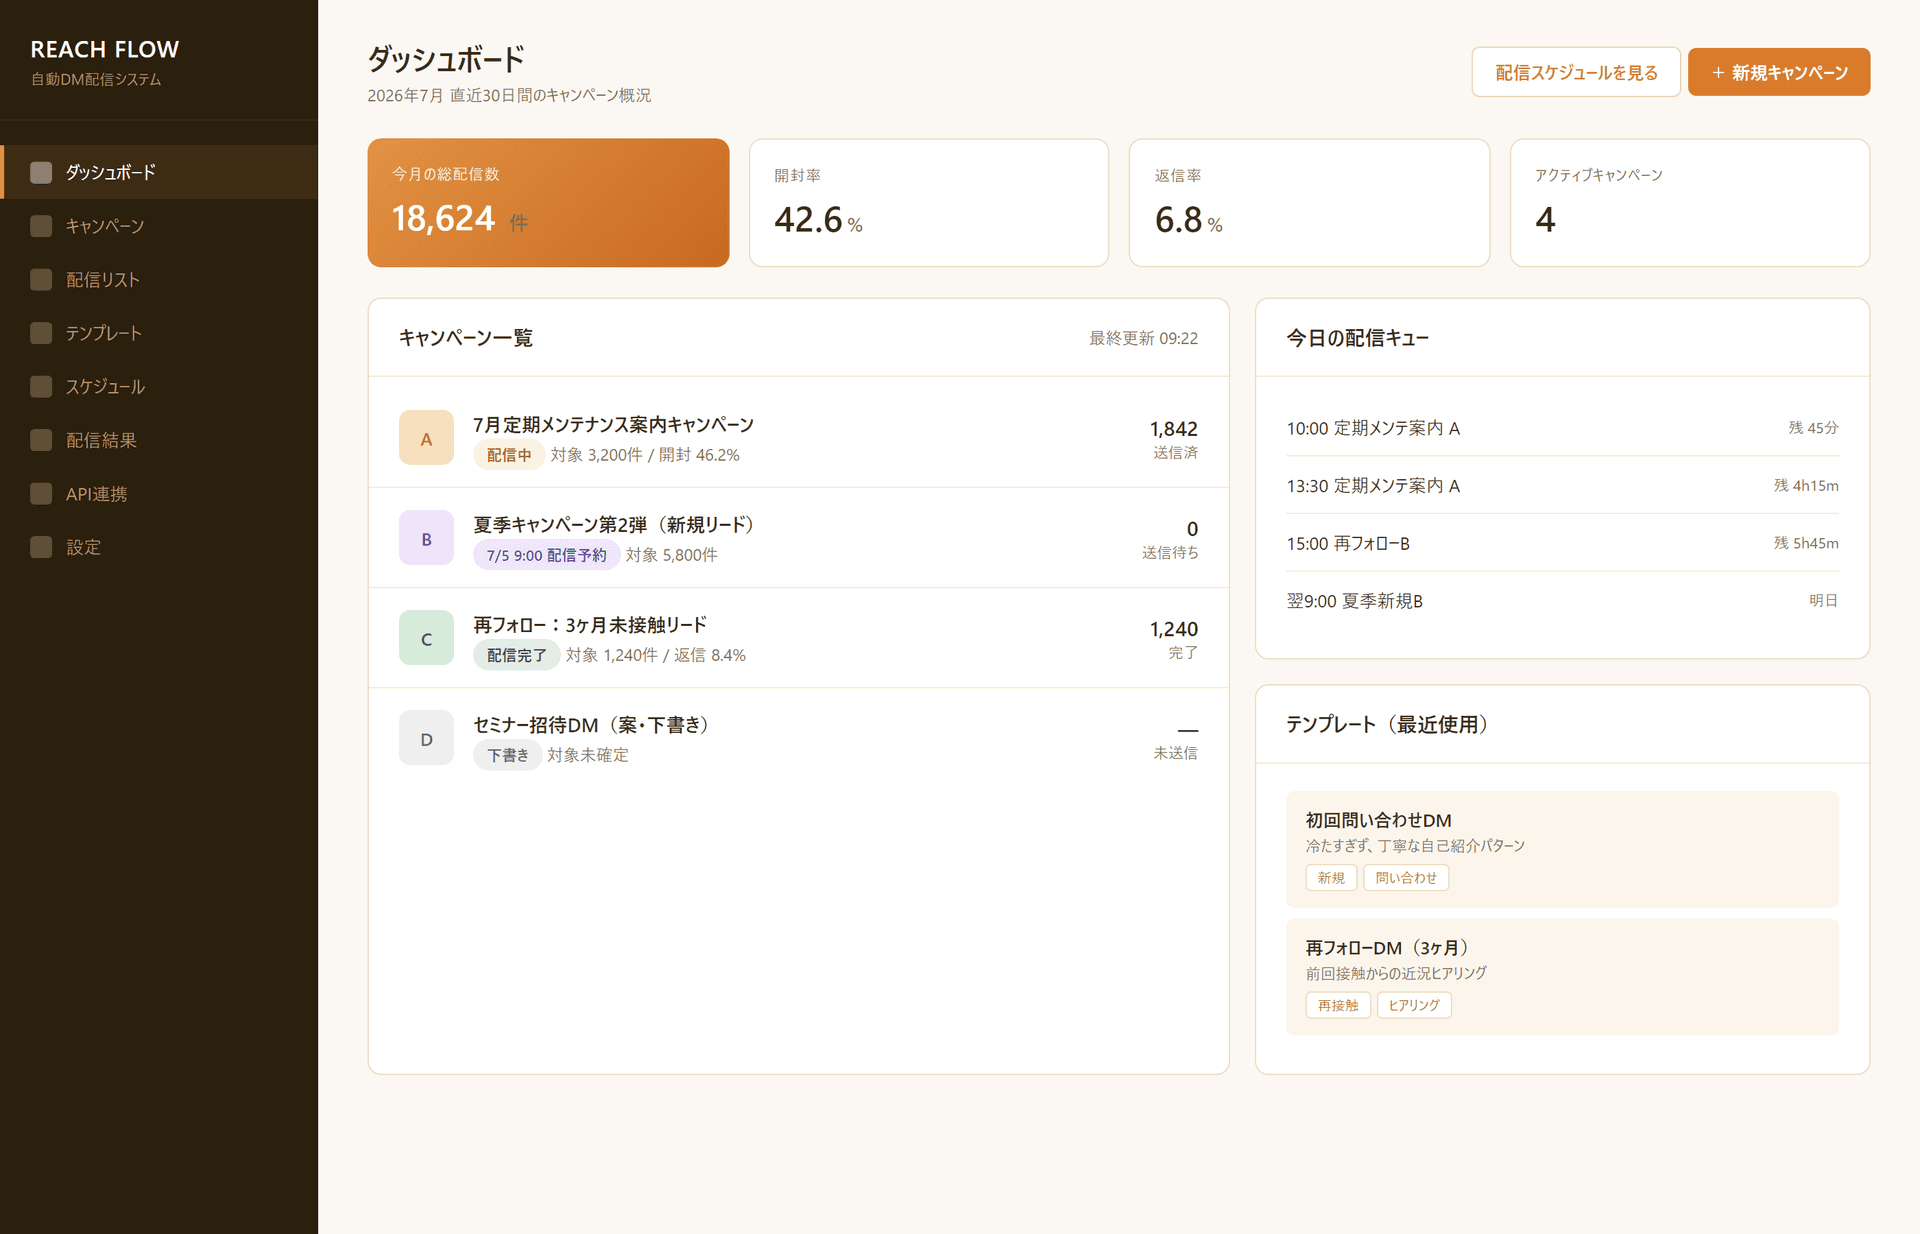This screenshot has width=1920, height=1234.
Task: Click campaign D letter badge
Action: click(426, 738)
